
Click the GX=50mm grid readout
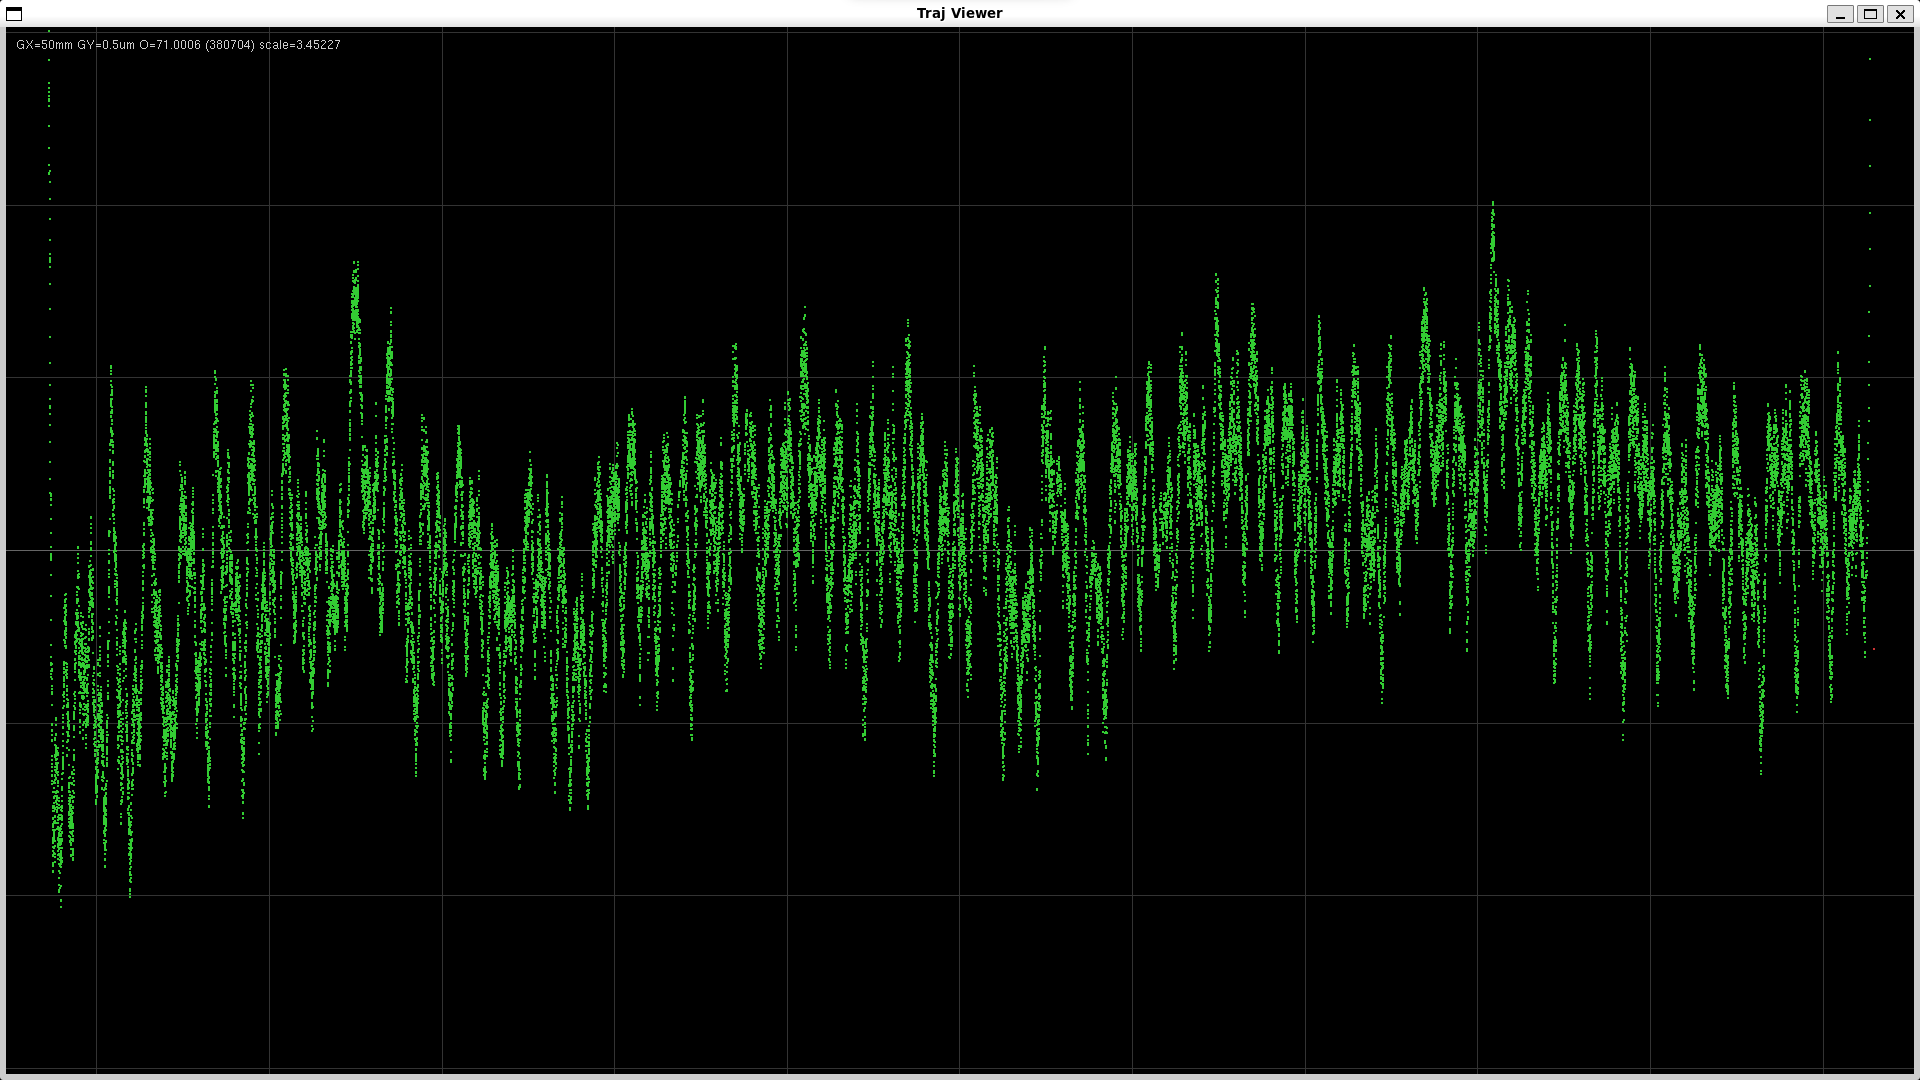pos(44,45)
